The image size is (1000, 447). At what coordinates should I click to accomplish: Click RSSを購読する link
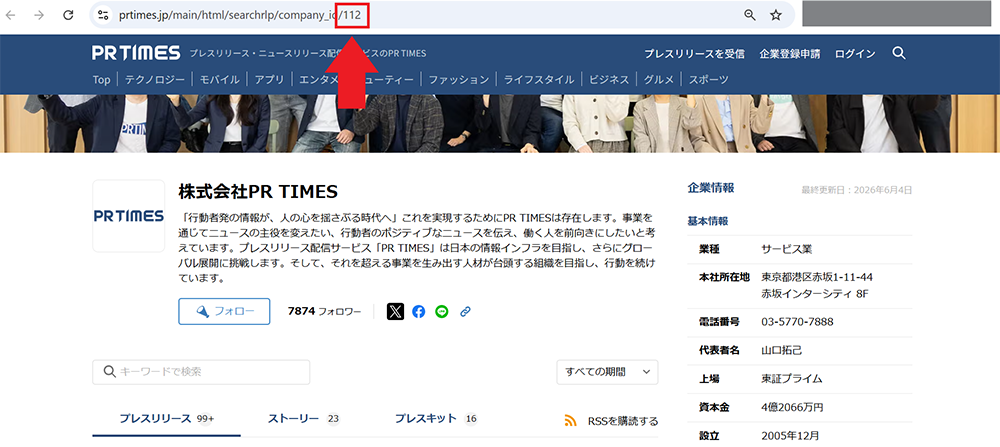tap(622, 421)
